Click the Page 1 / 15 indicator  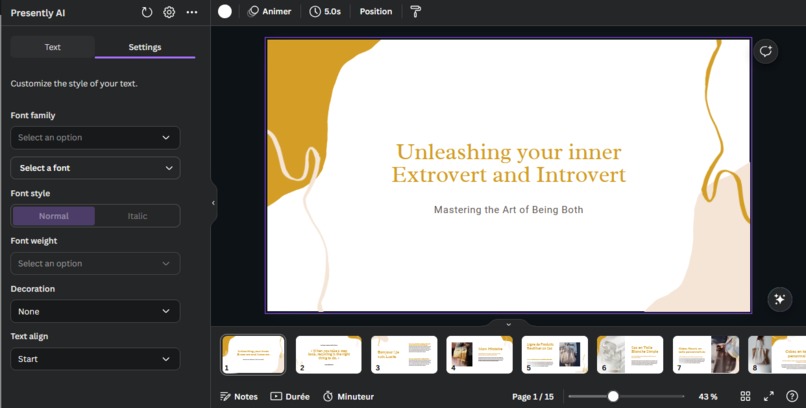(x=533, y=397)
